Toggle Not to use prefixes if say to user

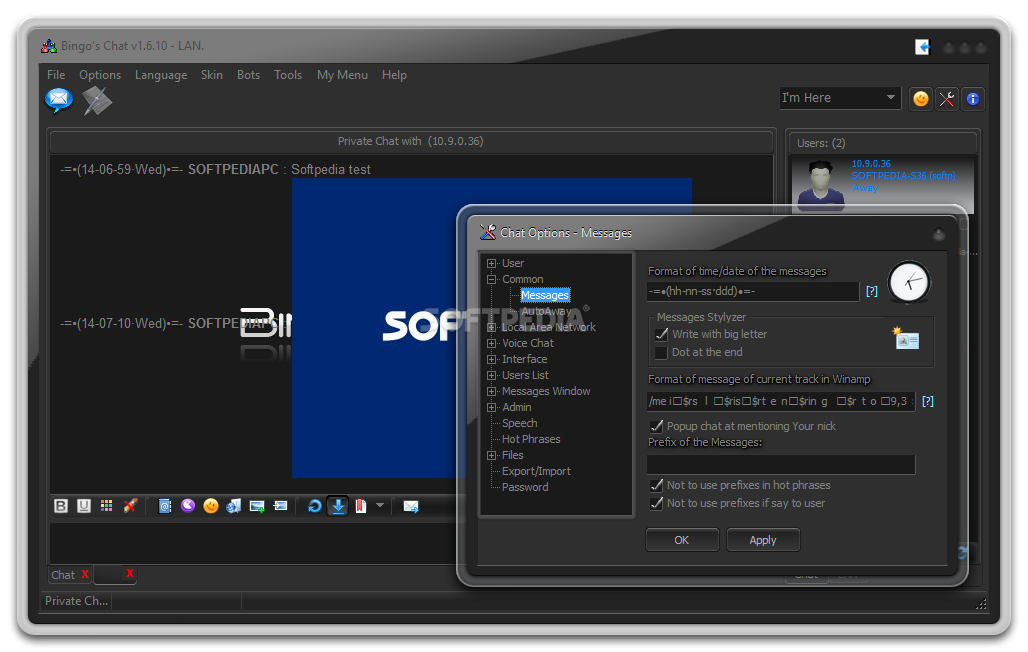click(656, 504)
